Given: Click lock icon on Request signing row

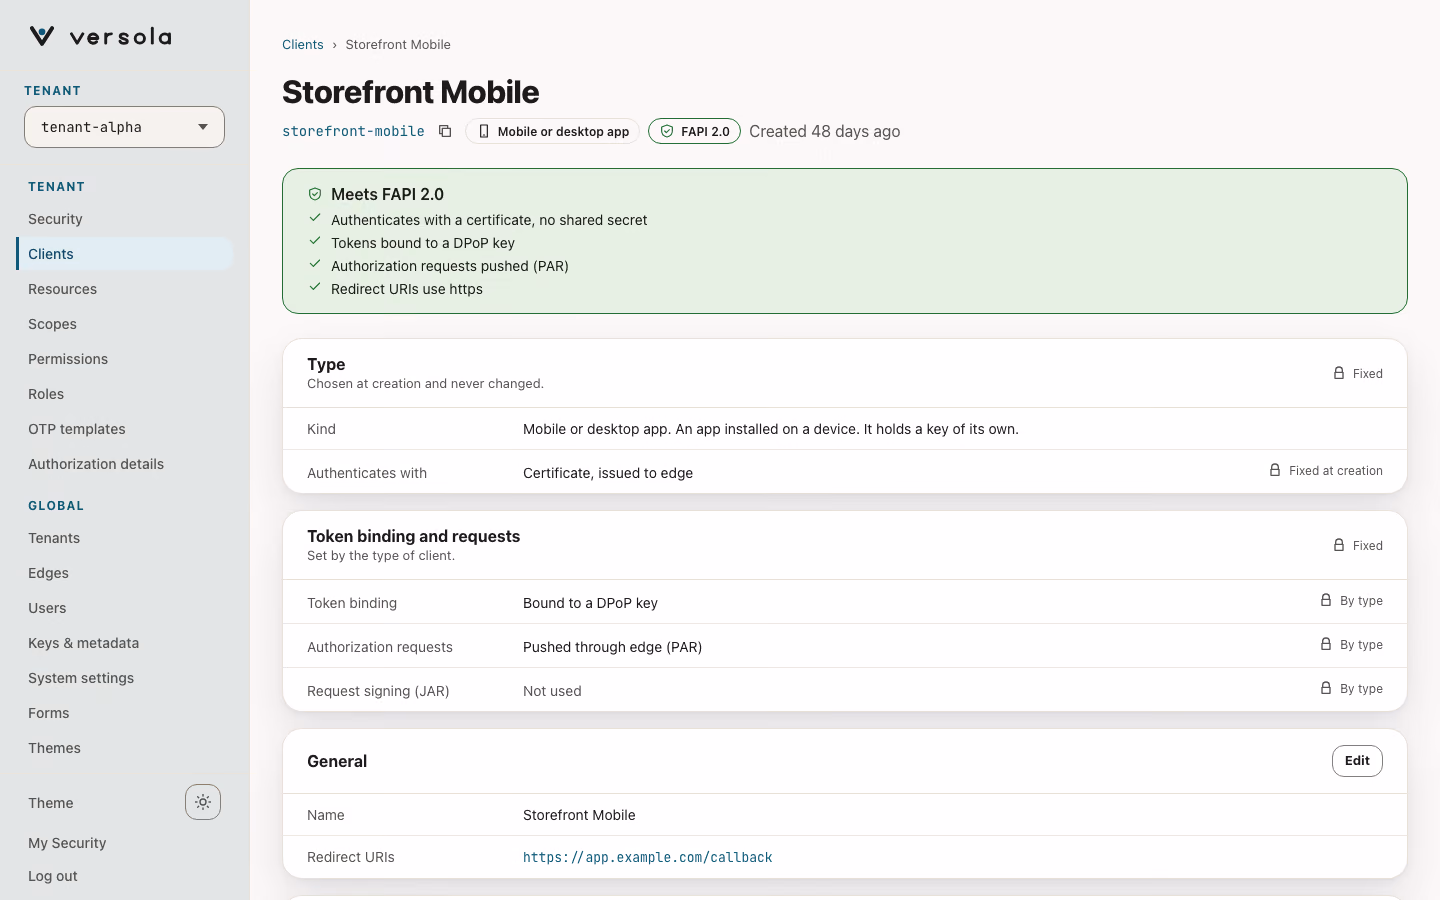Looking at the screenshot, I should click(x=1326, y=688).
